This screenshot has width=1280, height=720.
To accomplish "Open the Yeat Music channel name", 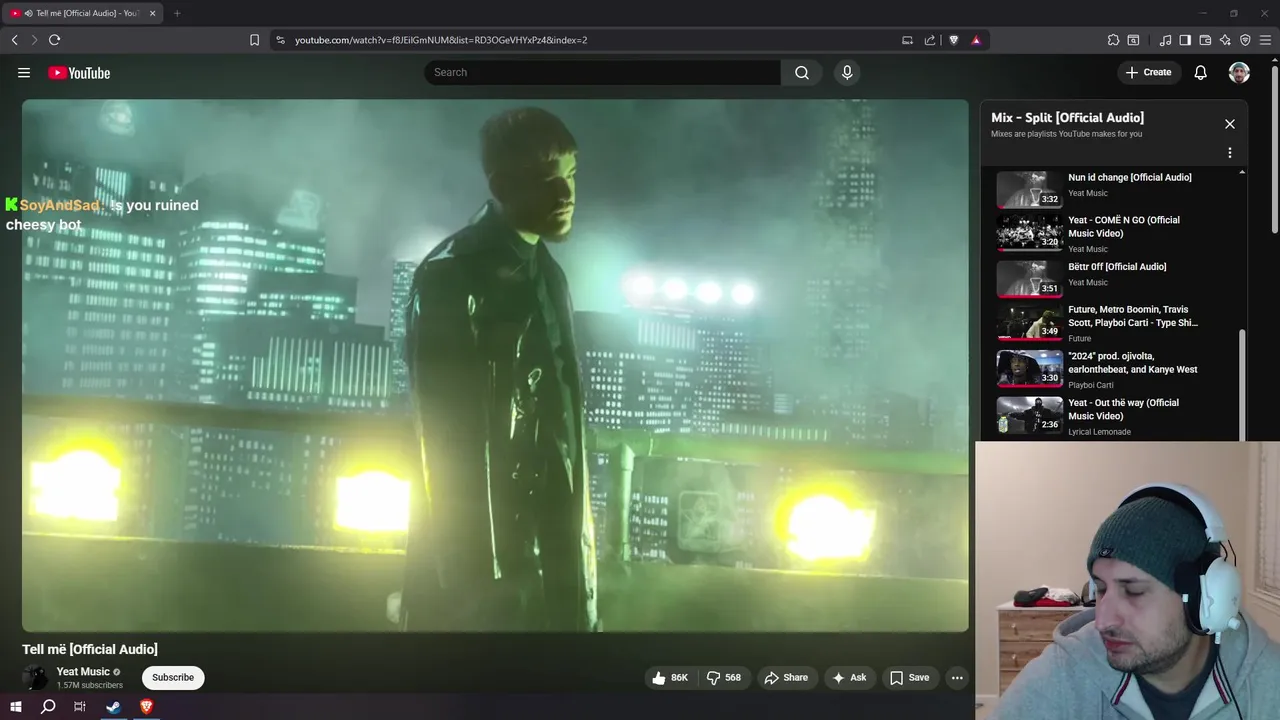I will click(83, 672).
